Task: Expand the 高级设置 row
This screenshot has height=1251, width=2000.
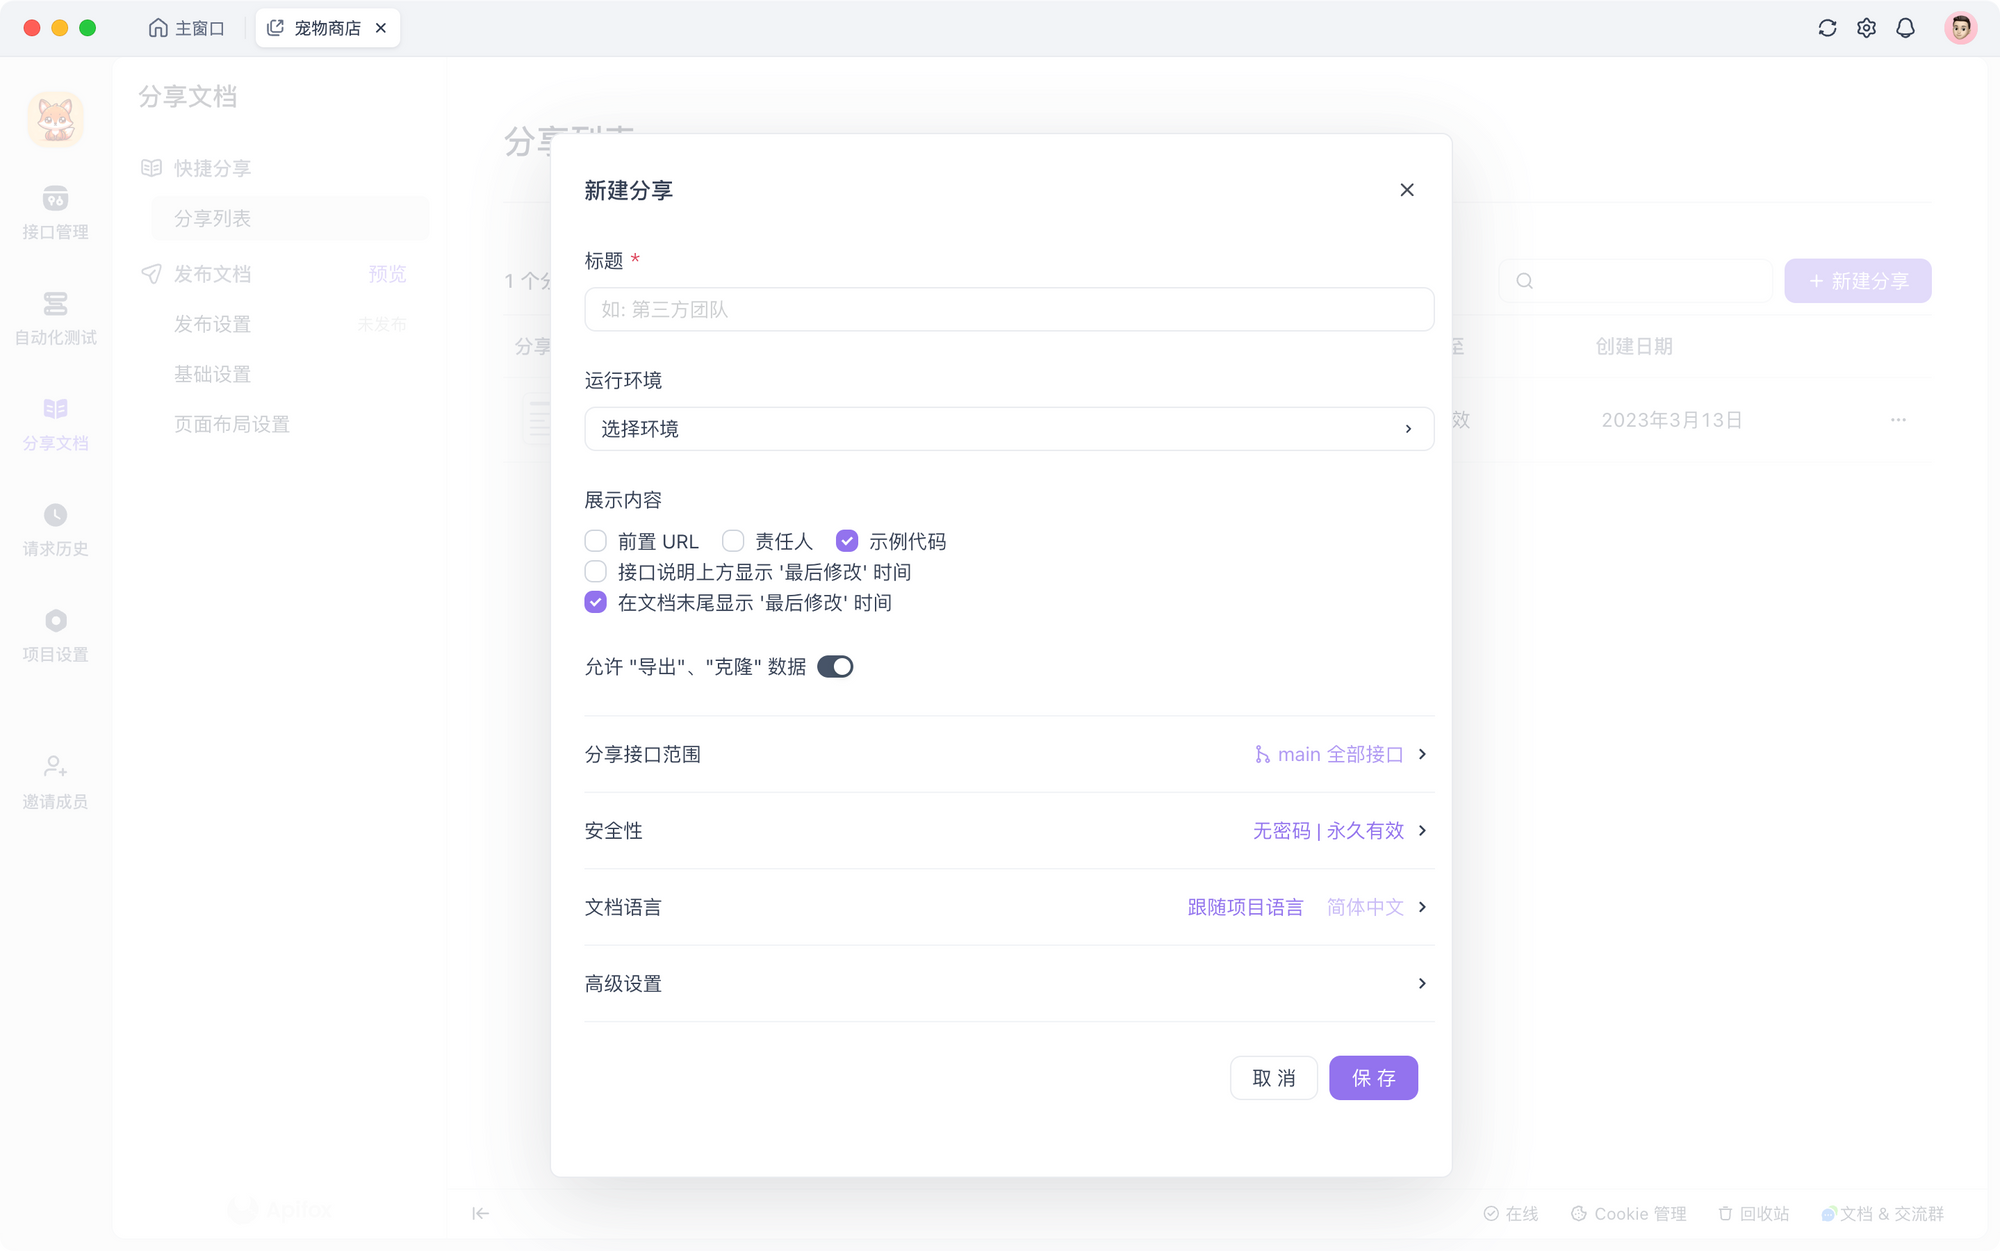Action: [x=1009, y=984]
